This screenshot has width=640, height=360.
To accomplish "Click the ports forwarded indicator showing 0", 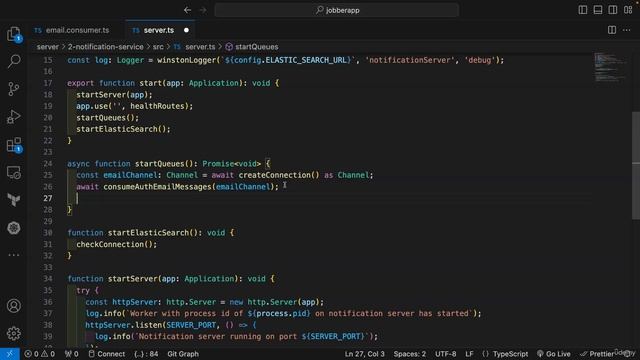I will pyautogui.click(x=71, y=354).
